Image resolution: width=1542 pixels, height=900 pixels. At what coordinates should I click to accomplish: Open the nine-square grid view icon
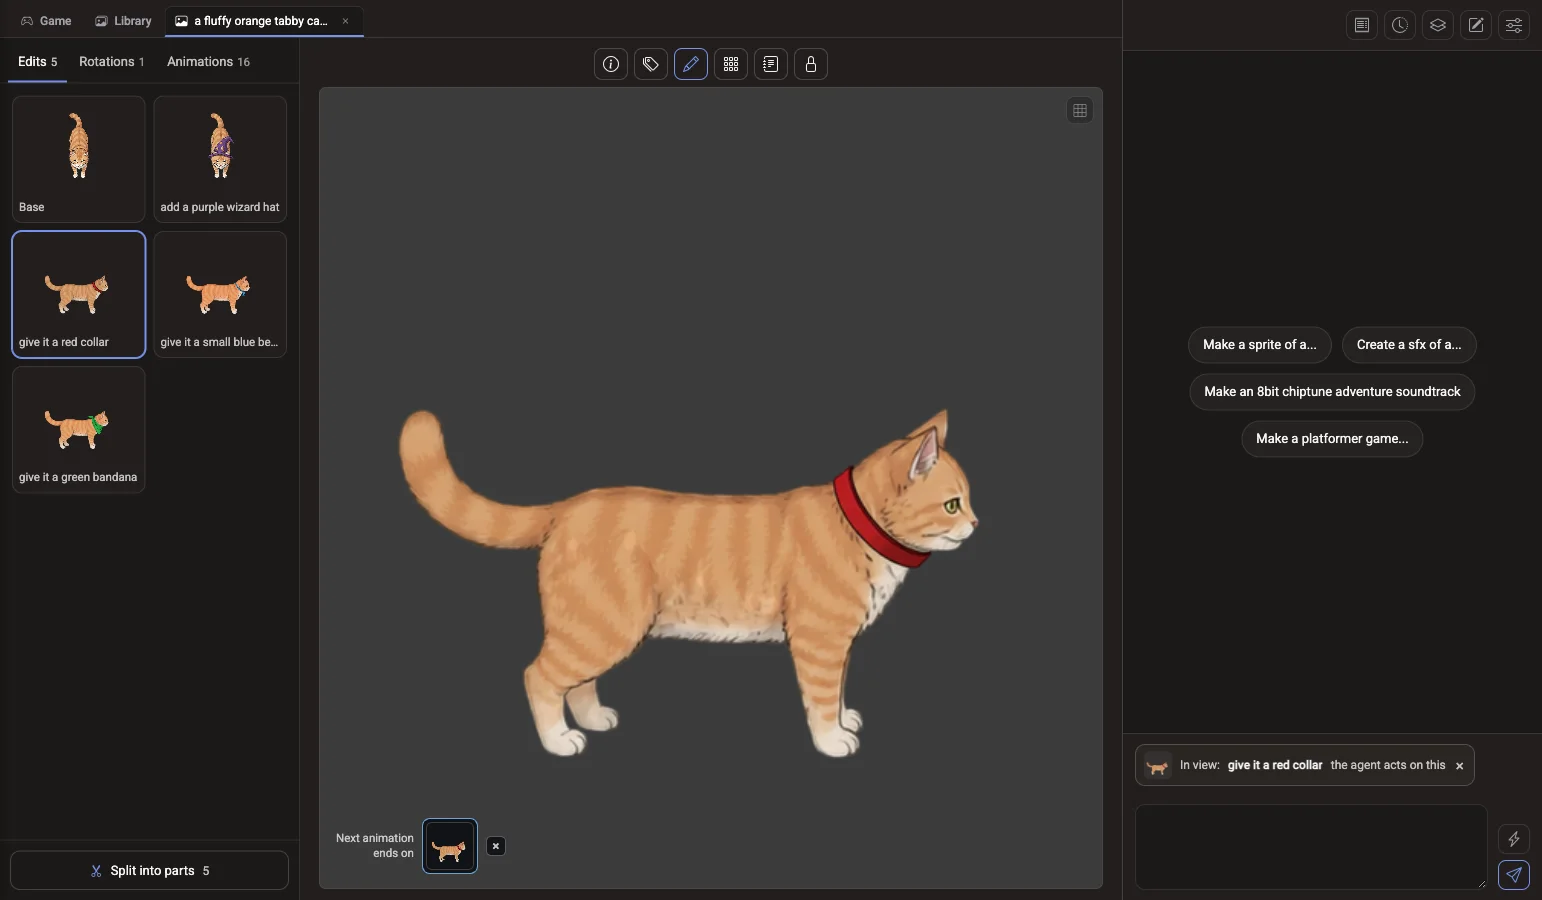click(x=731, y=64)
